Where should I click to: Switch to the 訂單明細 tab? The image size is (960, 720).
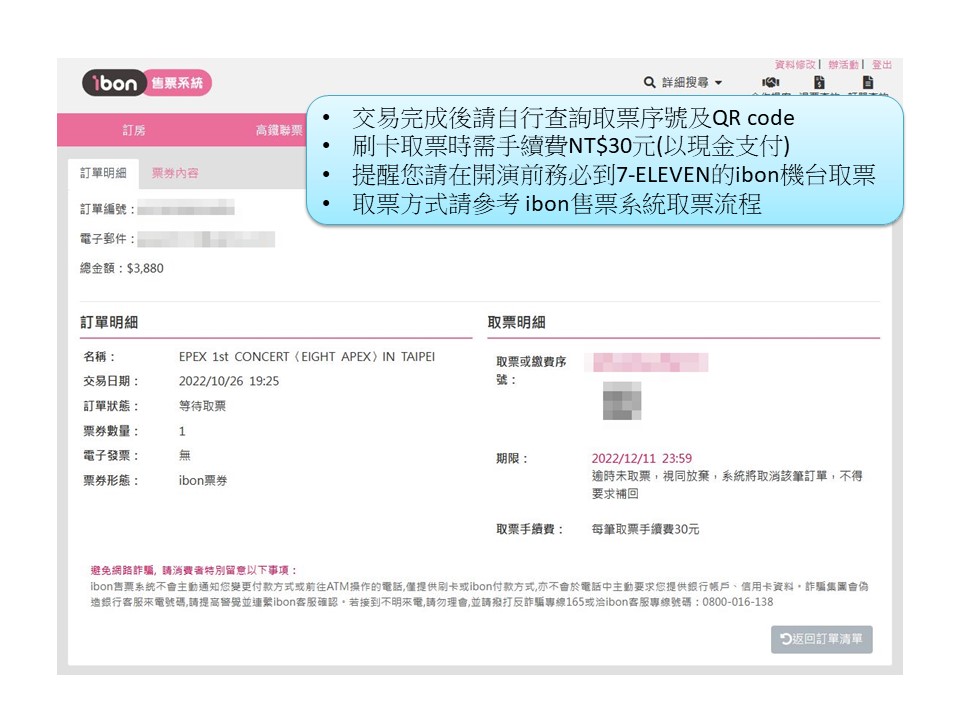click(103, 173)
